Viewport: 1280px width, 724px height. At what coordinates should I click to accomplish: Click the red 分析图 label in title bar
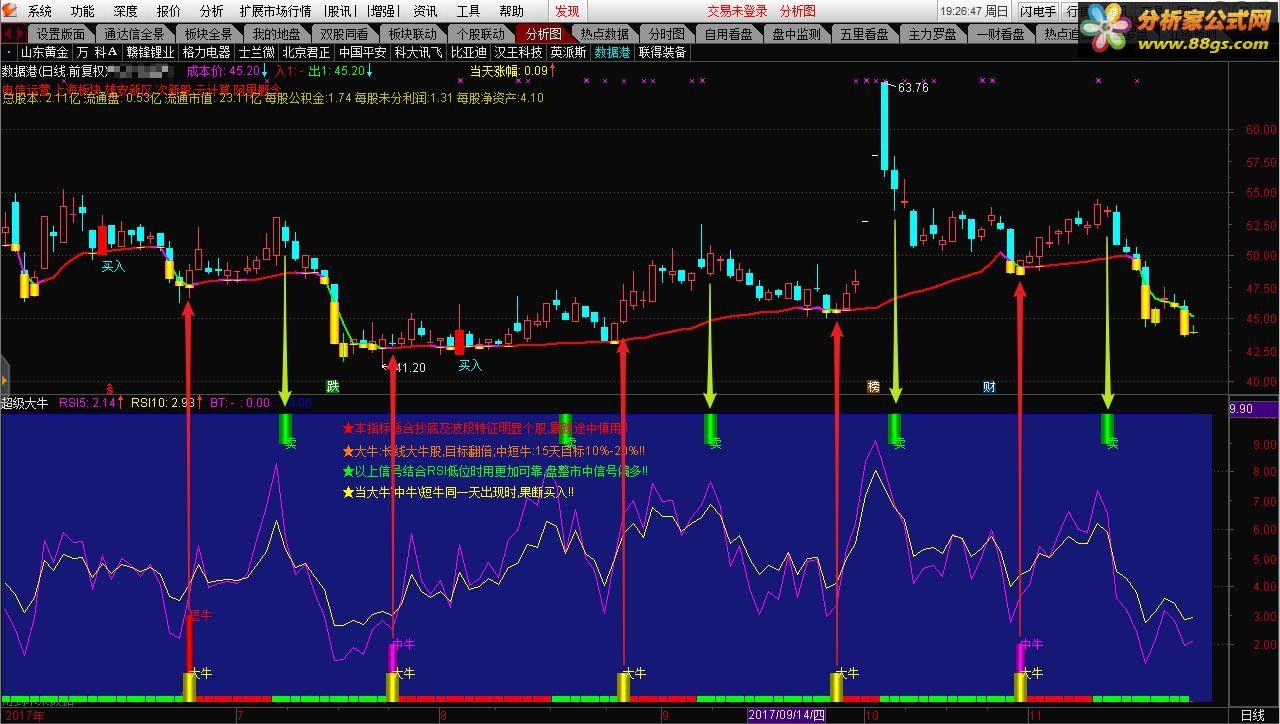798,11
